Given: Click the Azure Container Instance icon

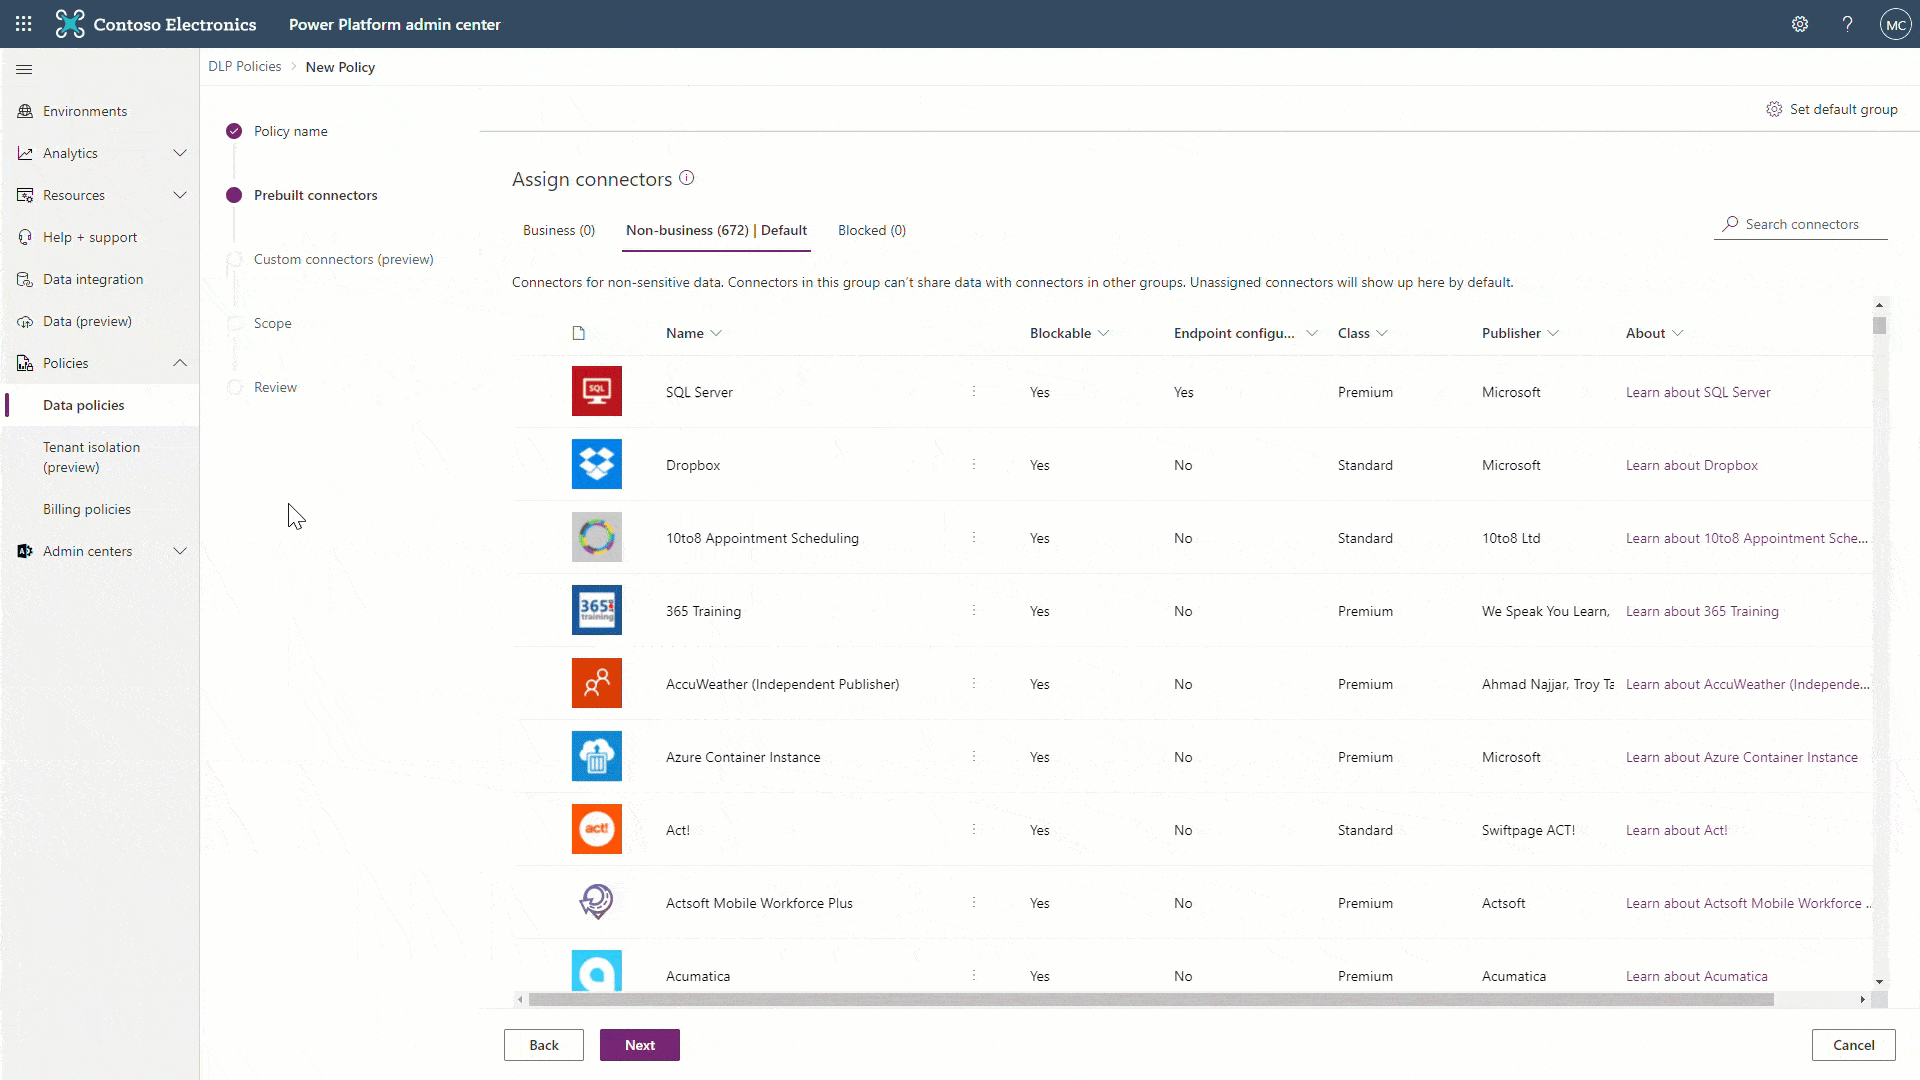Looking at the screenshot, I should pos(596,756).
